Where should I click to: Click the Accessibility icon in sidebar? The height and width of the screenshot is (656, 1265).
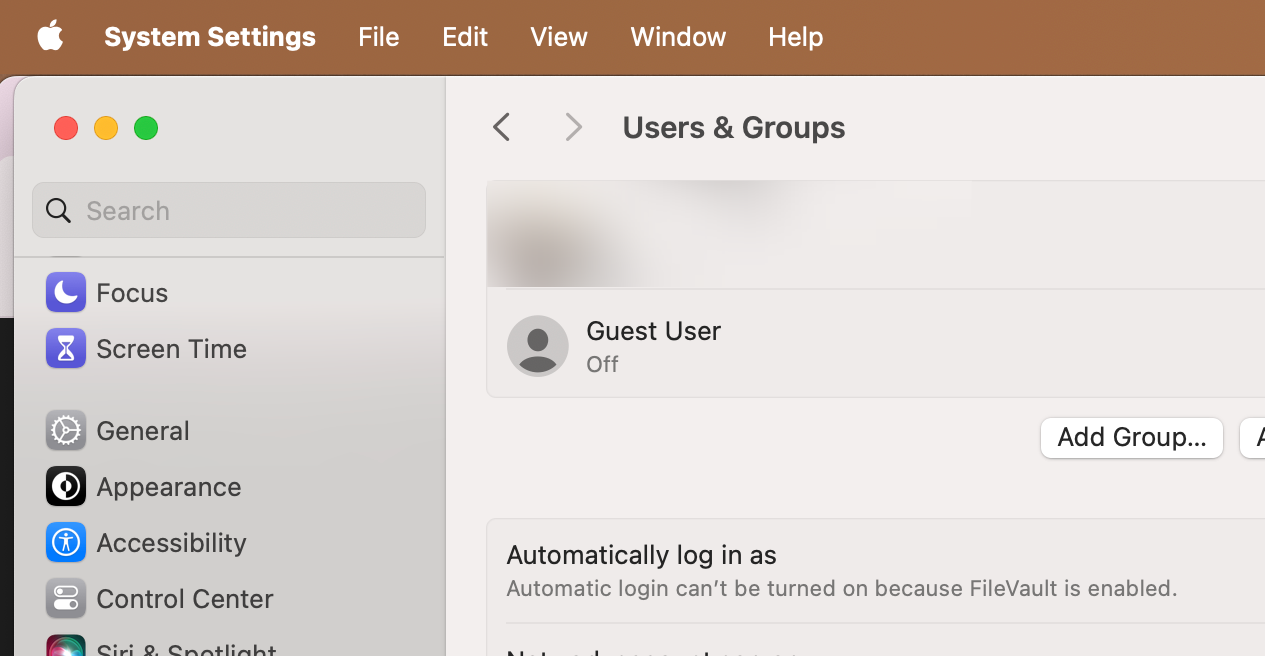pos(66,542)
